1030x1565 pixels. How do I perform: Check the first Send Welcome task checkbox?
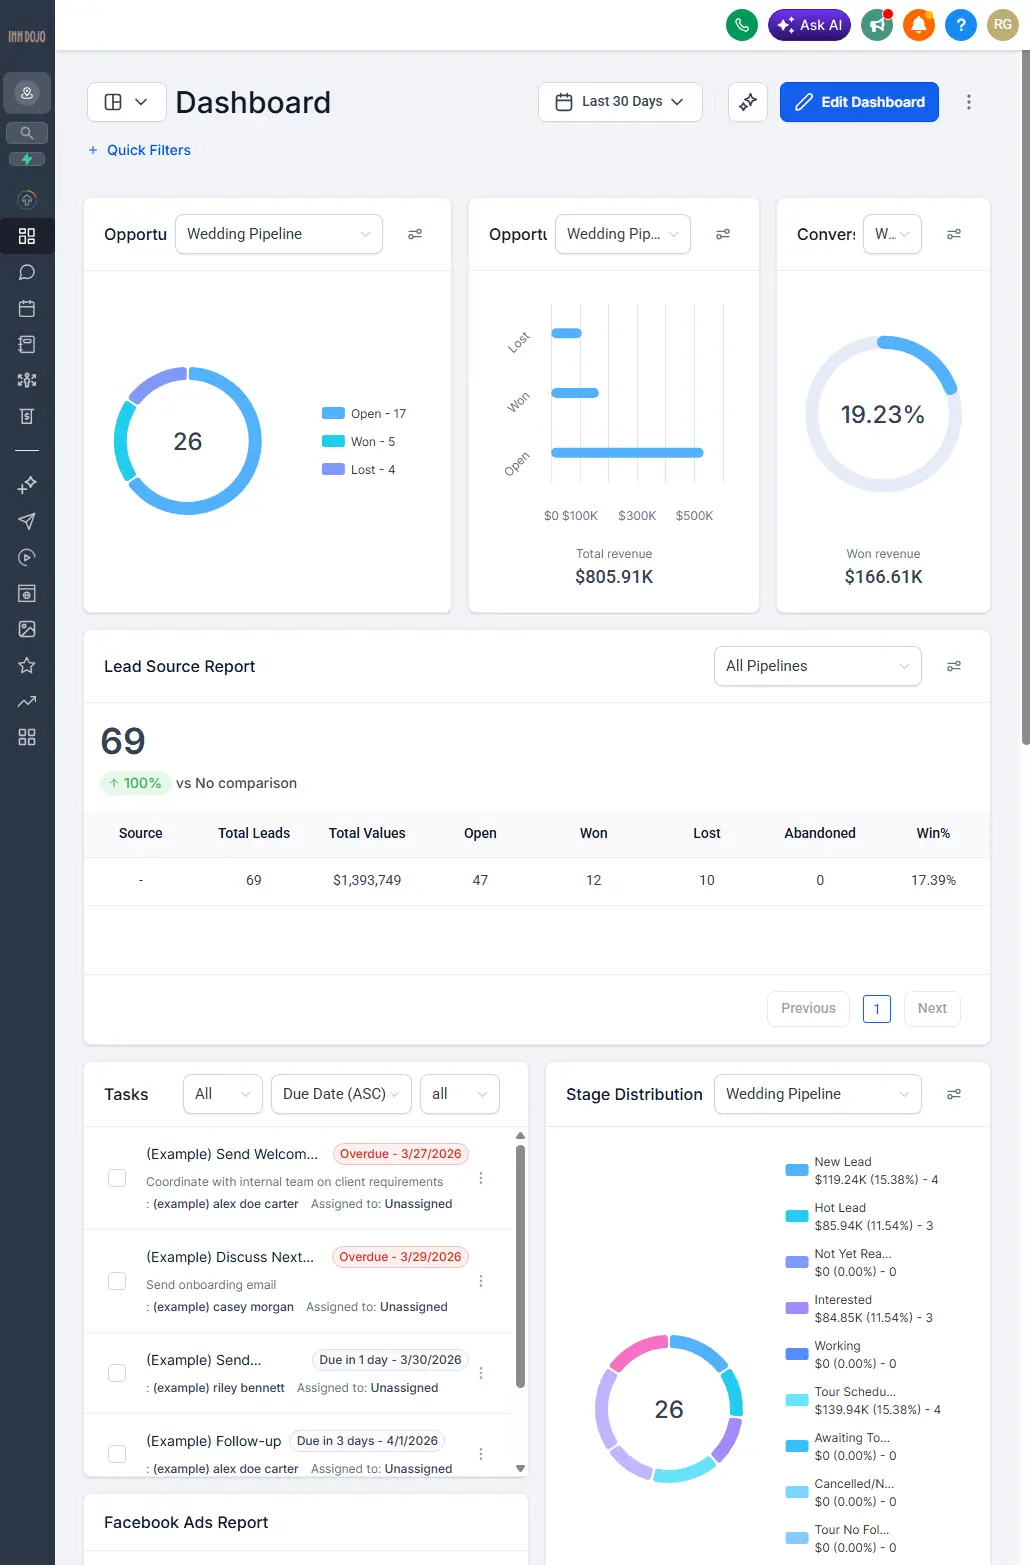116,1178
